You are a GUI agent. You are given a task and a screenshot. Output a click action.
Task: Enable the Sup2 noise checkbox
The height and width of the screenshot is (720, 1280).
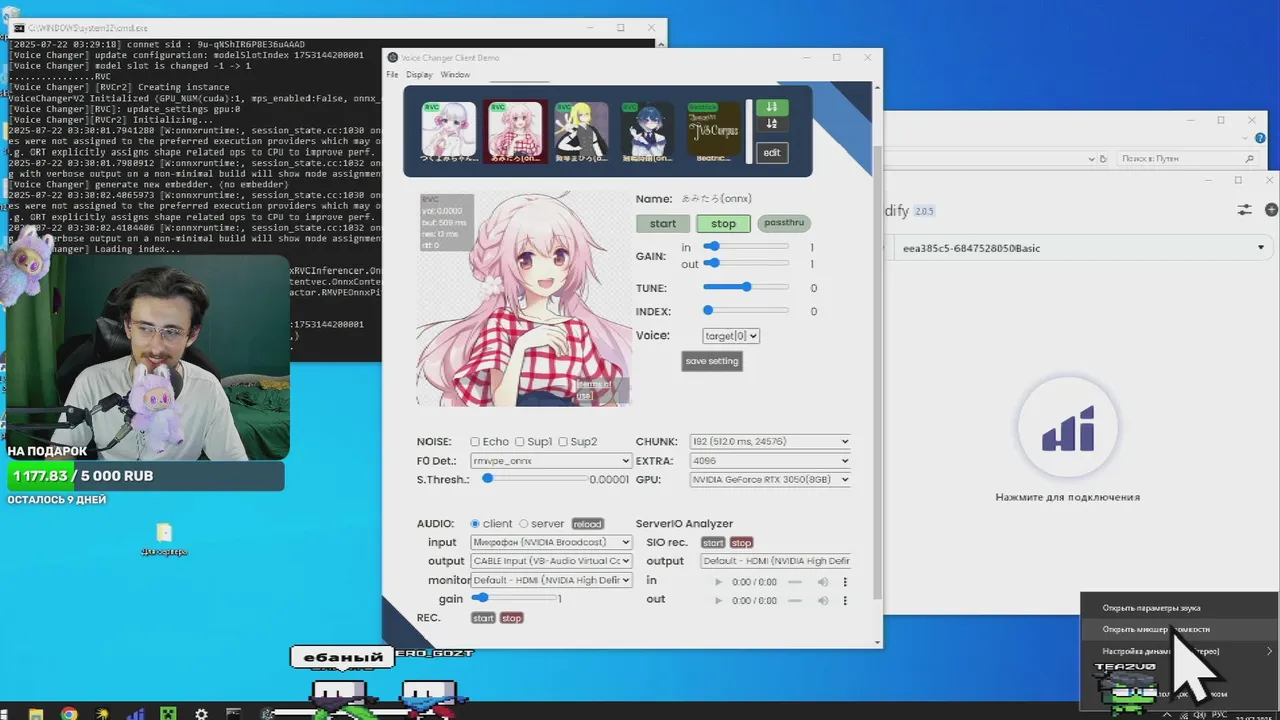563,442
